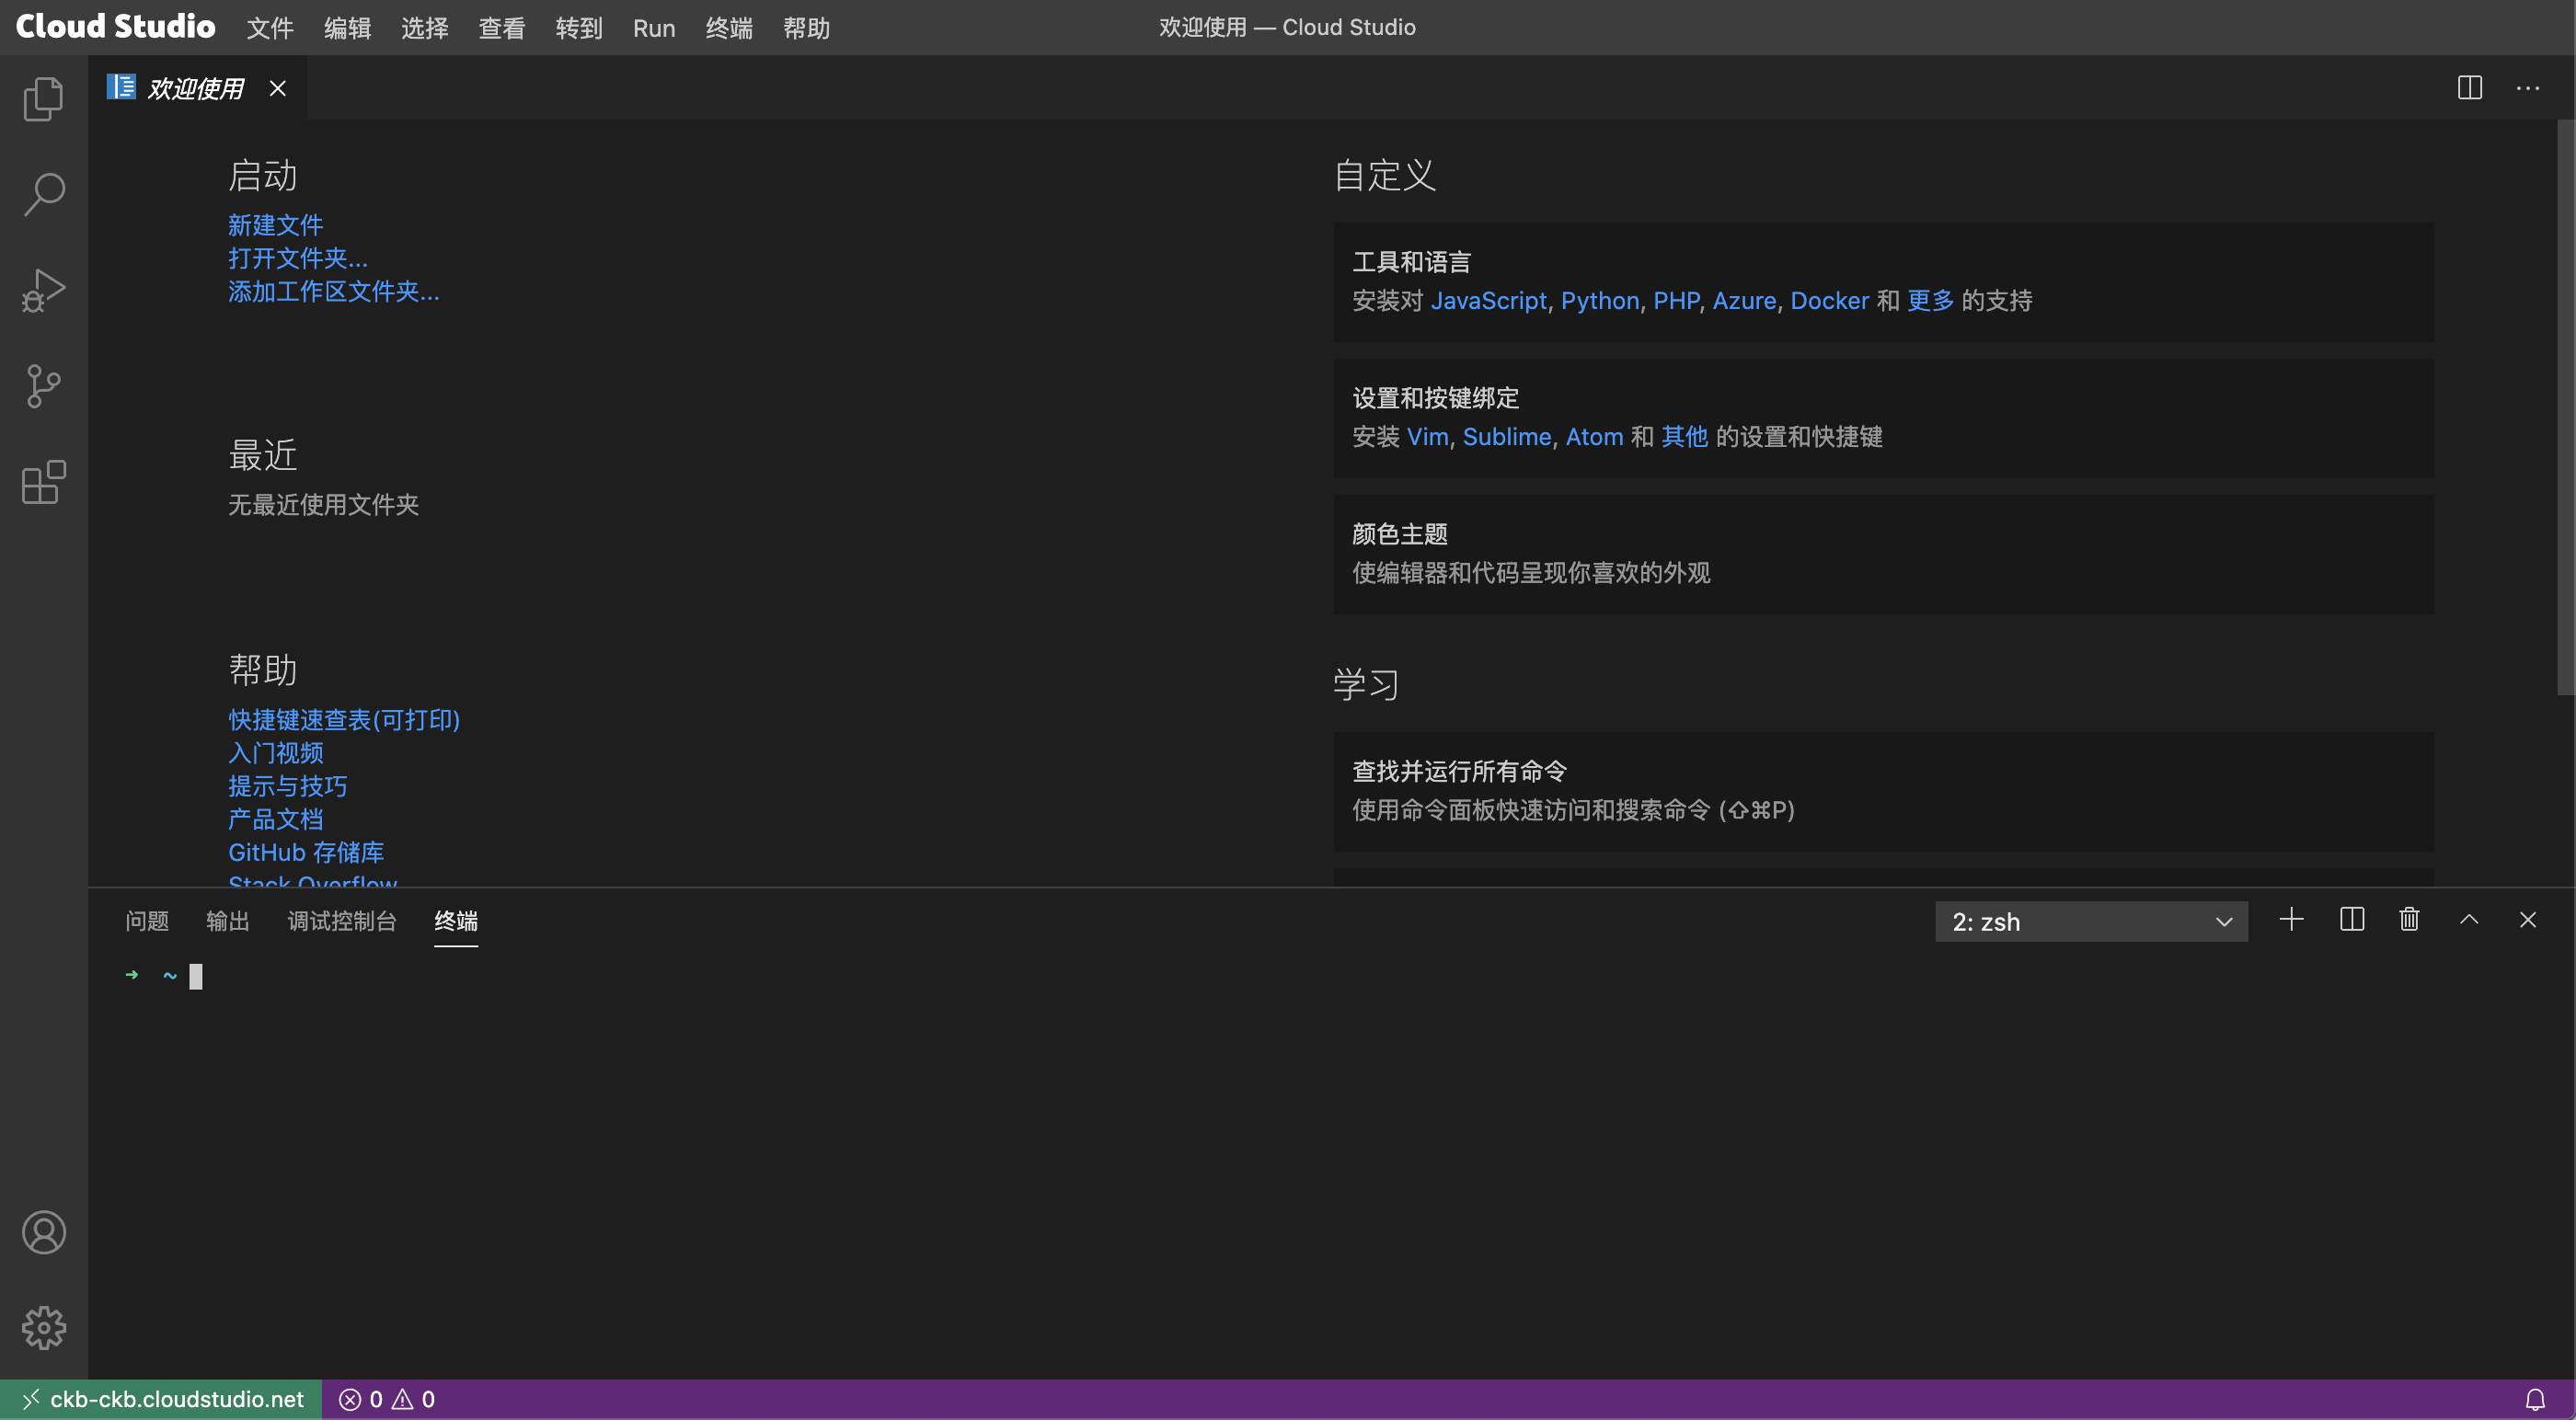The height and width of the screenshot is (1420, 2576).
Task: Open the Manage settings gear icon
Action: point(43,1327)
